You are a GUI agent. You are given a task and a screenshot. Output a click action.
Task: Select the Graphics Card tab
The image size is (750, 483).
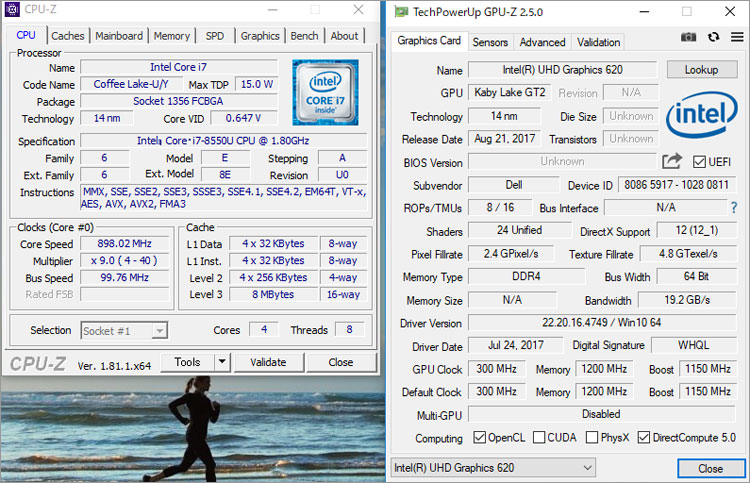coord(429,41)
